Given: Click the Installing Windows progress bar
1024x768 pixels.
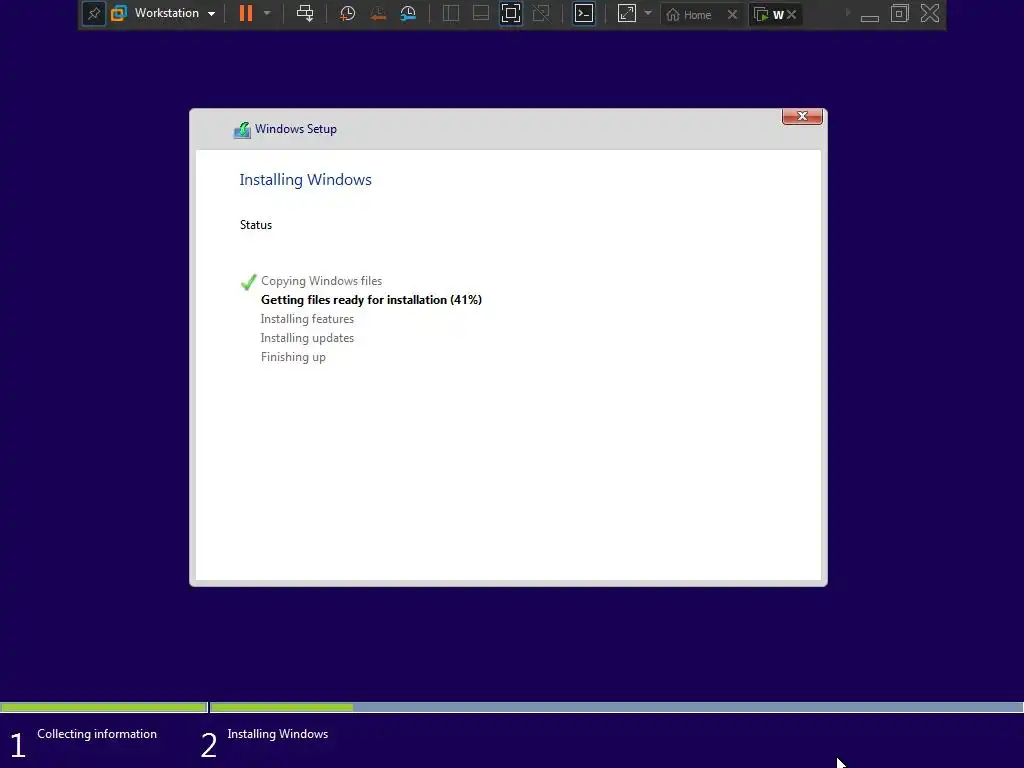Looking at the screenshot, I should 616,707.
